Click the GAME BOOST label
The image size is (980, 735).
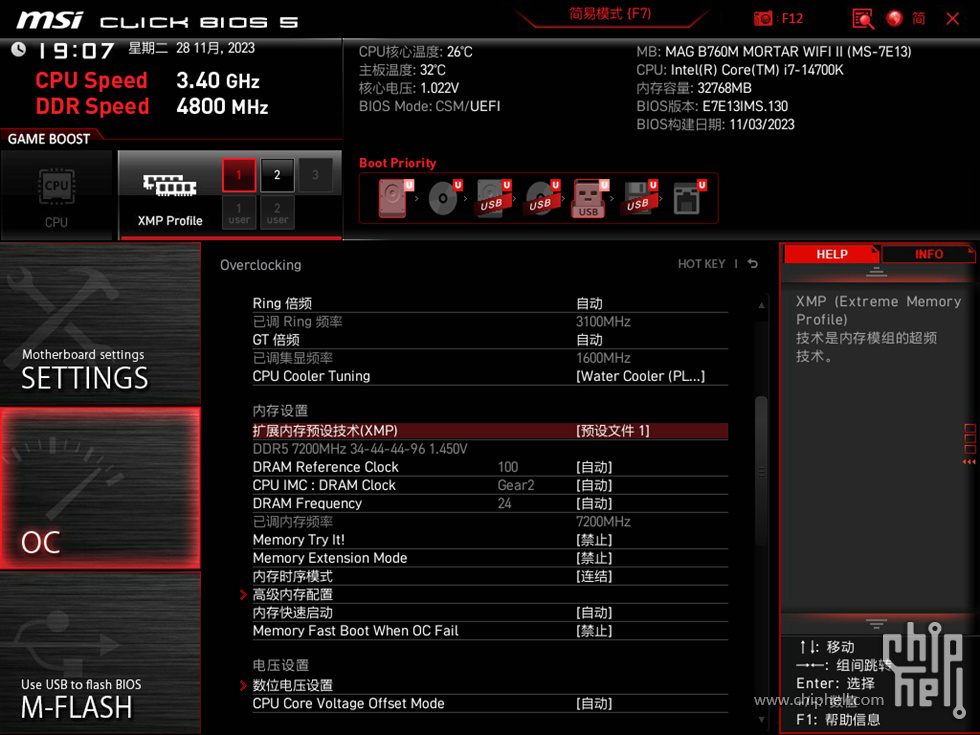tap(49, 139)
